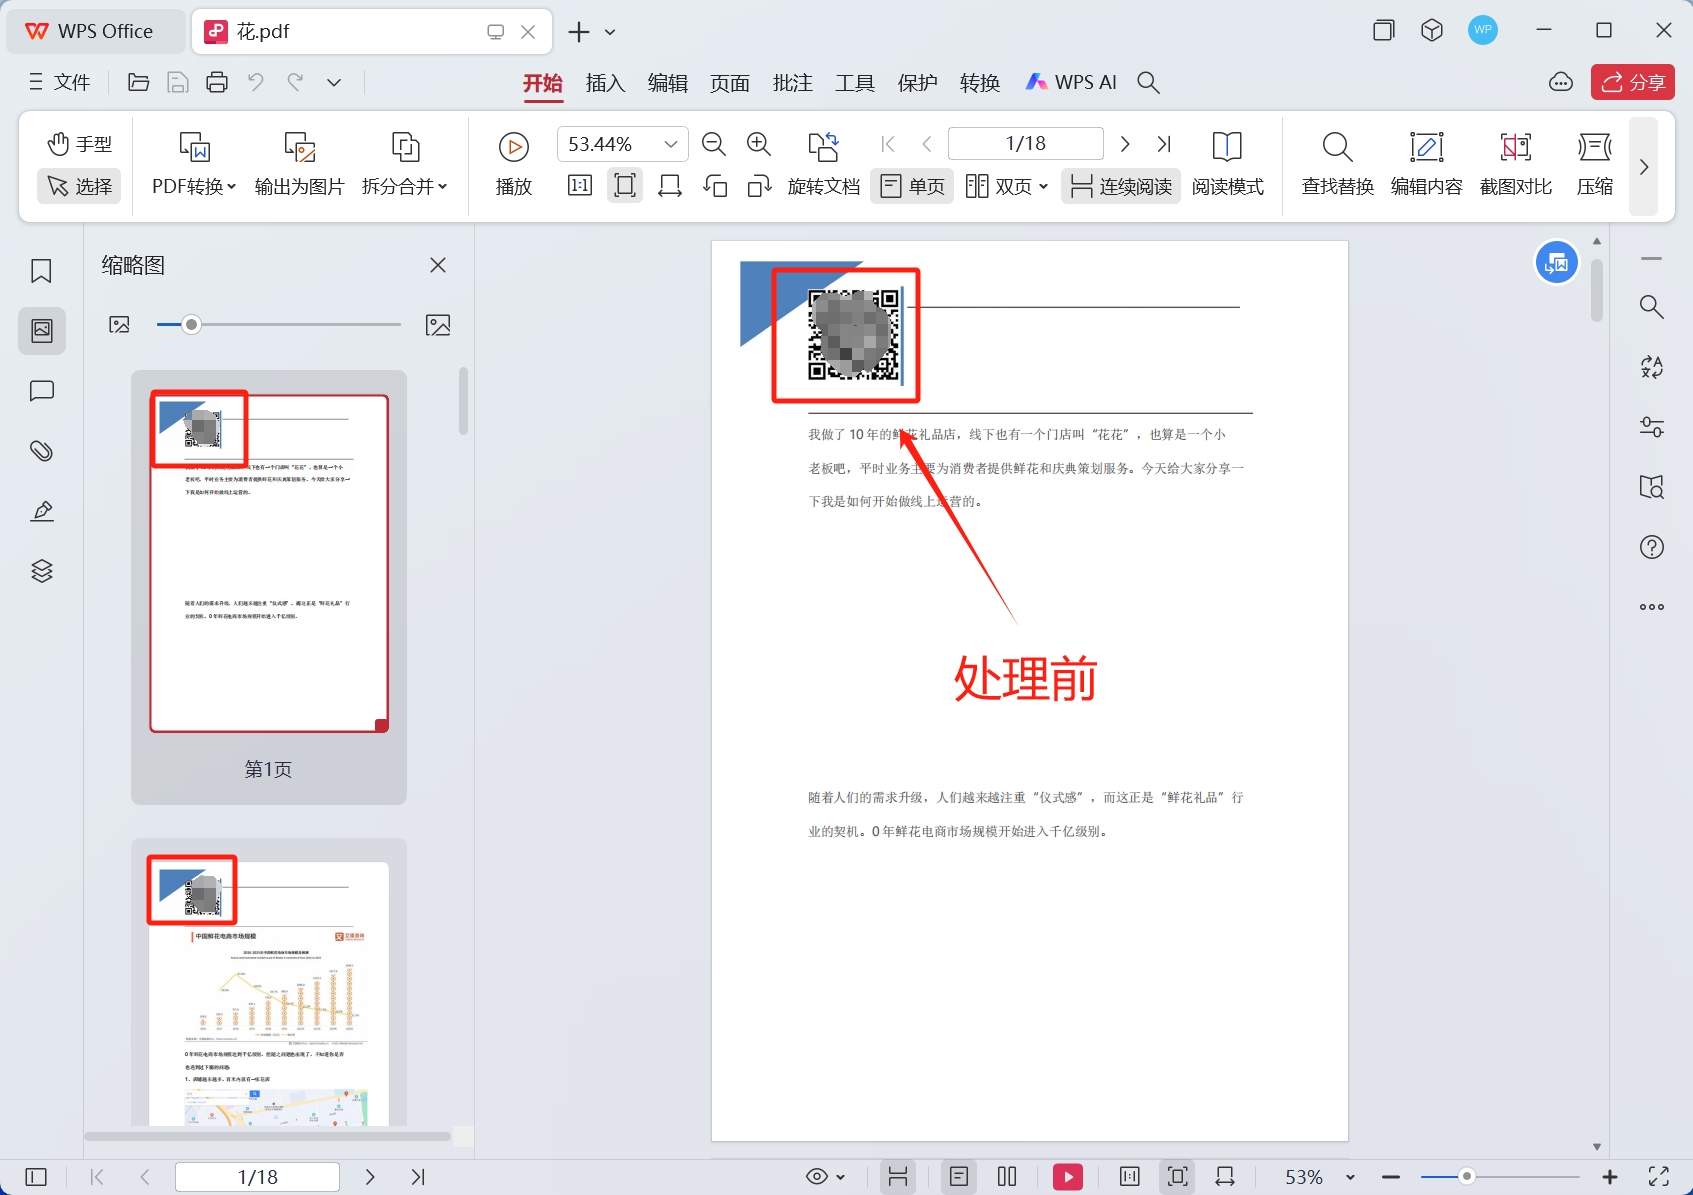Enable Single Page view
The image size is (1693, 1195).
913,186
